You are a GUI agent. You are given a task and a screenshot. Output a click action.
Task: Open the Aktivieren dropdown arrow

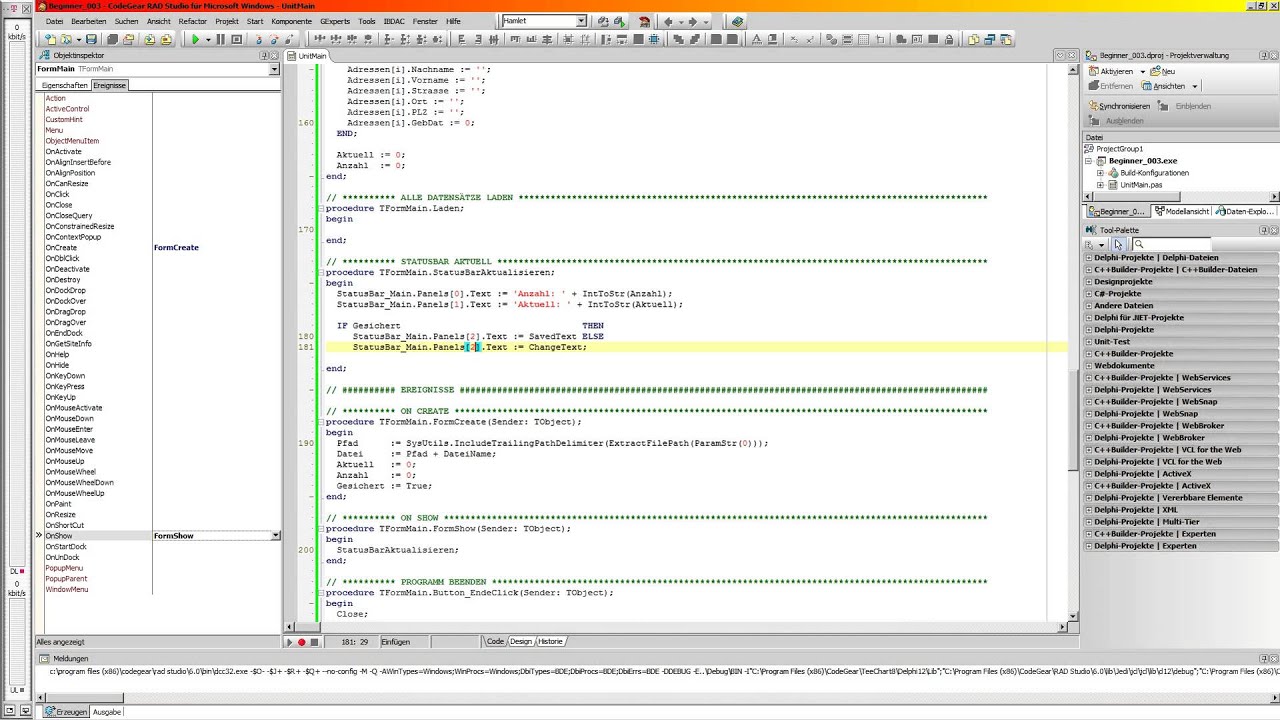1143,72
